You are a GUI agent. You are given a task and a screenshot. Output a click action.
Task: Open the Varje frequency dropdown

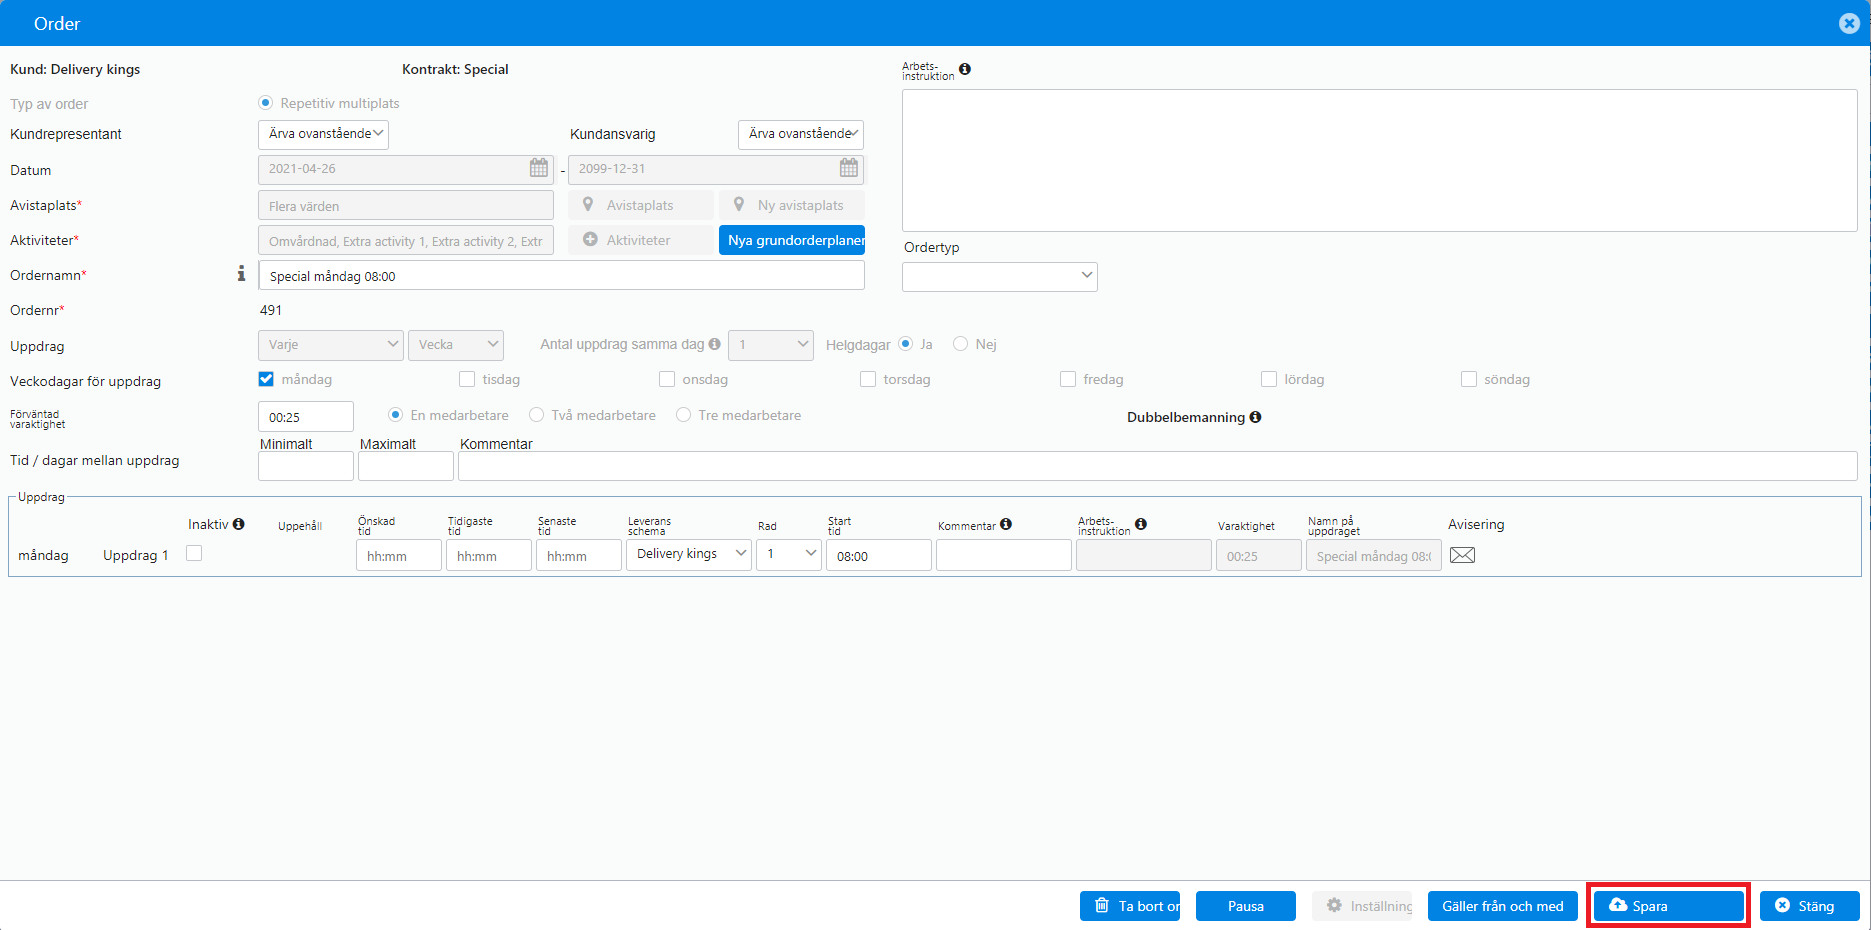(x=331, y=345)
